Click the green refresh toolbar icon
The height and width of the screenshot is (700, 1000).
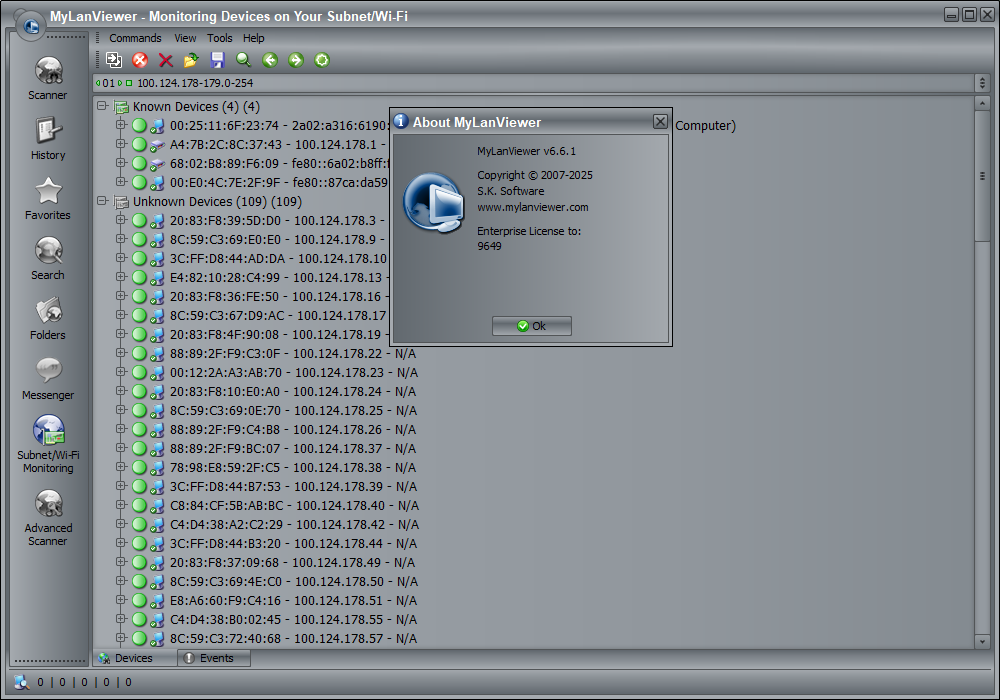point(322,60)
